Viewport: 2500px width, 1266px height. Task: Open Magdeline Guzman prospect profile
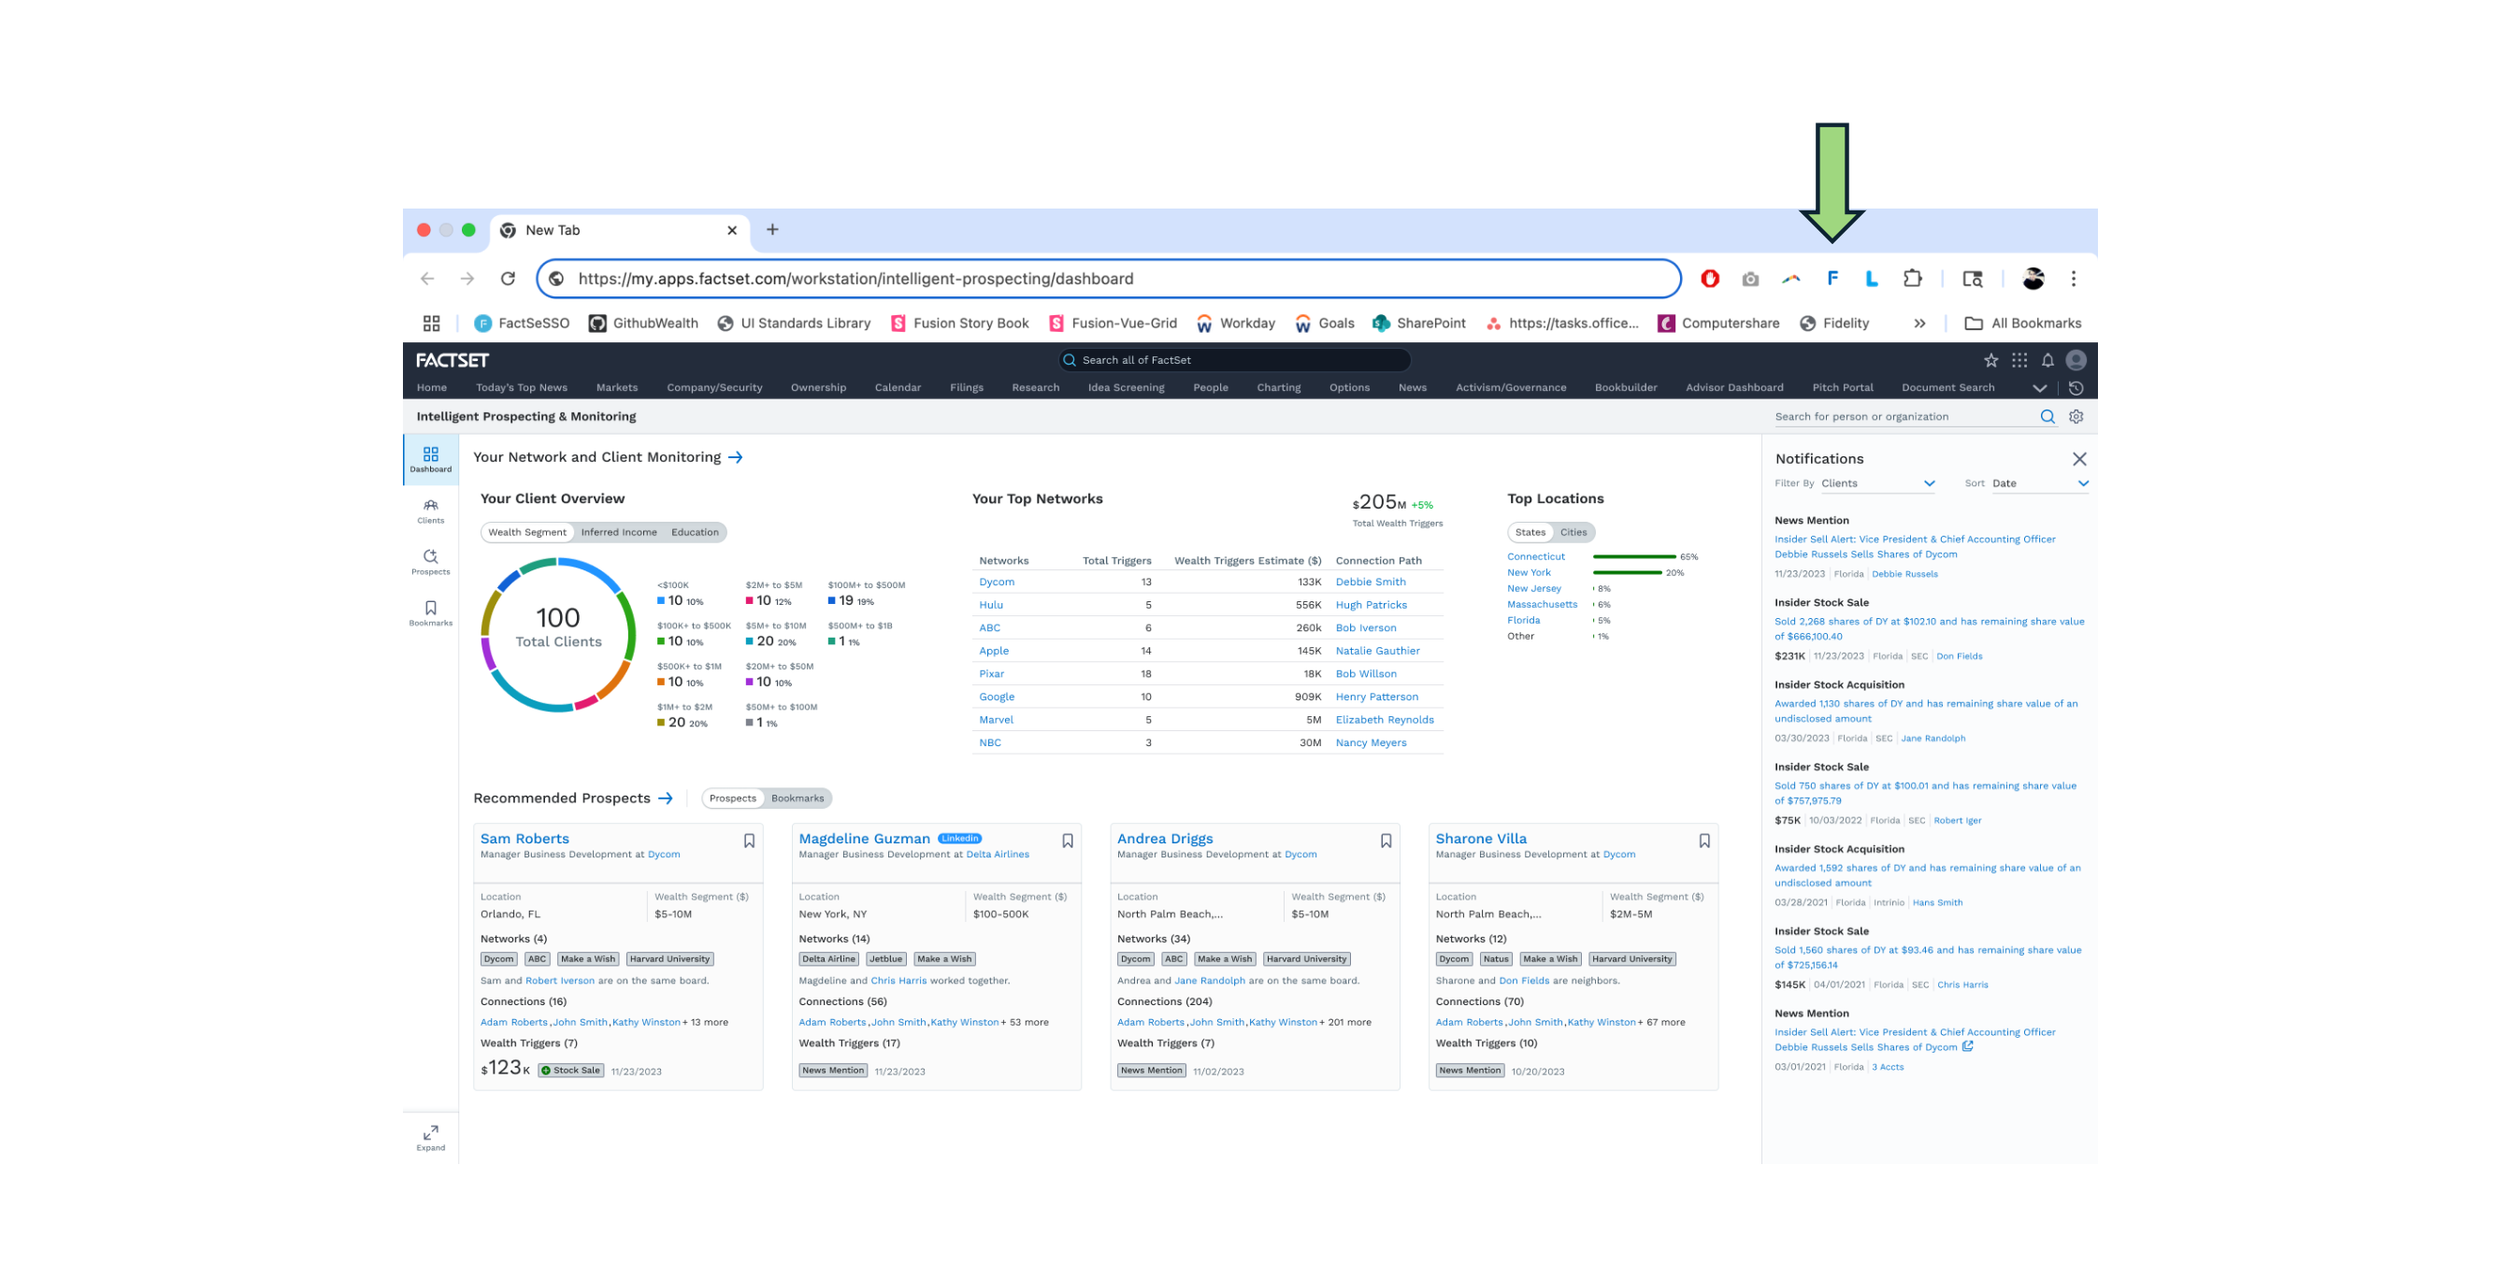864,838
